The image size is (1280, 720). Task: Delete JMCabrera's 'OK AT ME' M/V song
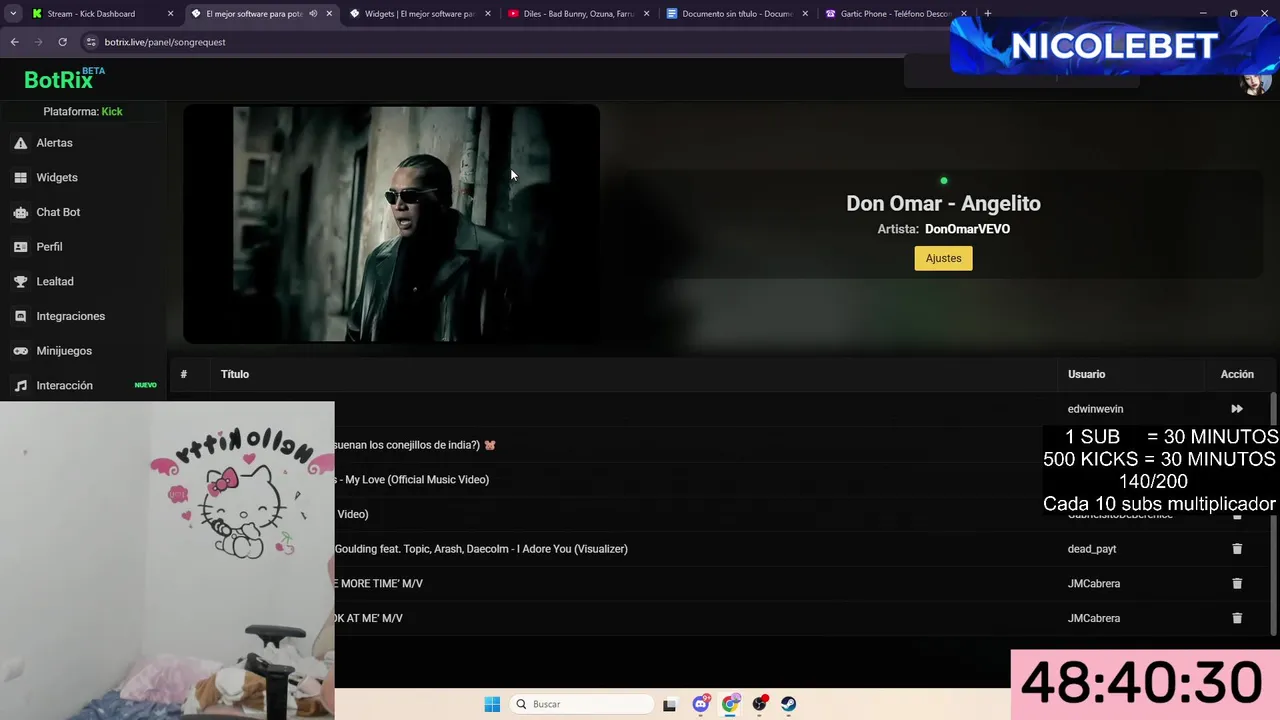[1237, 618]
